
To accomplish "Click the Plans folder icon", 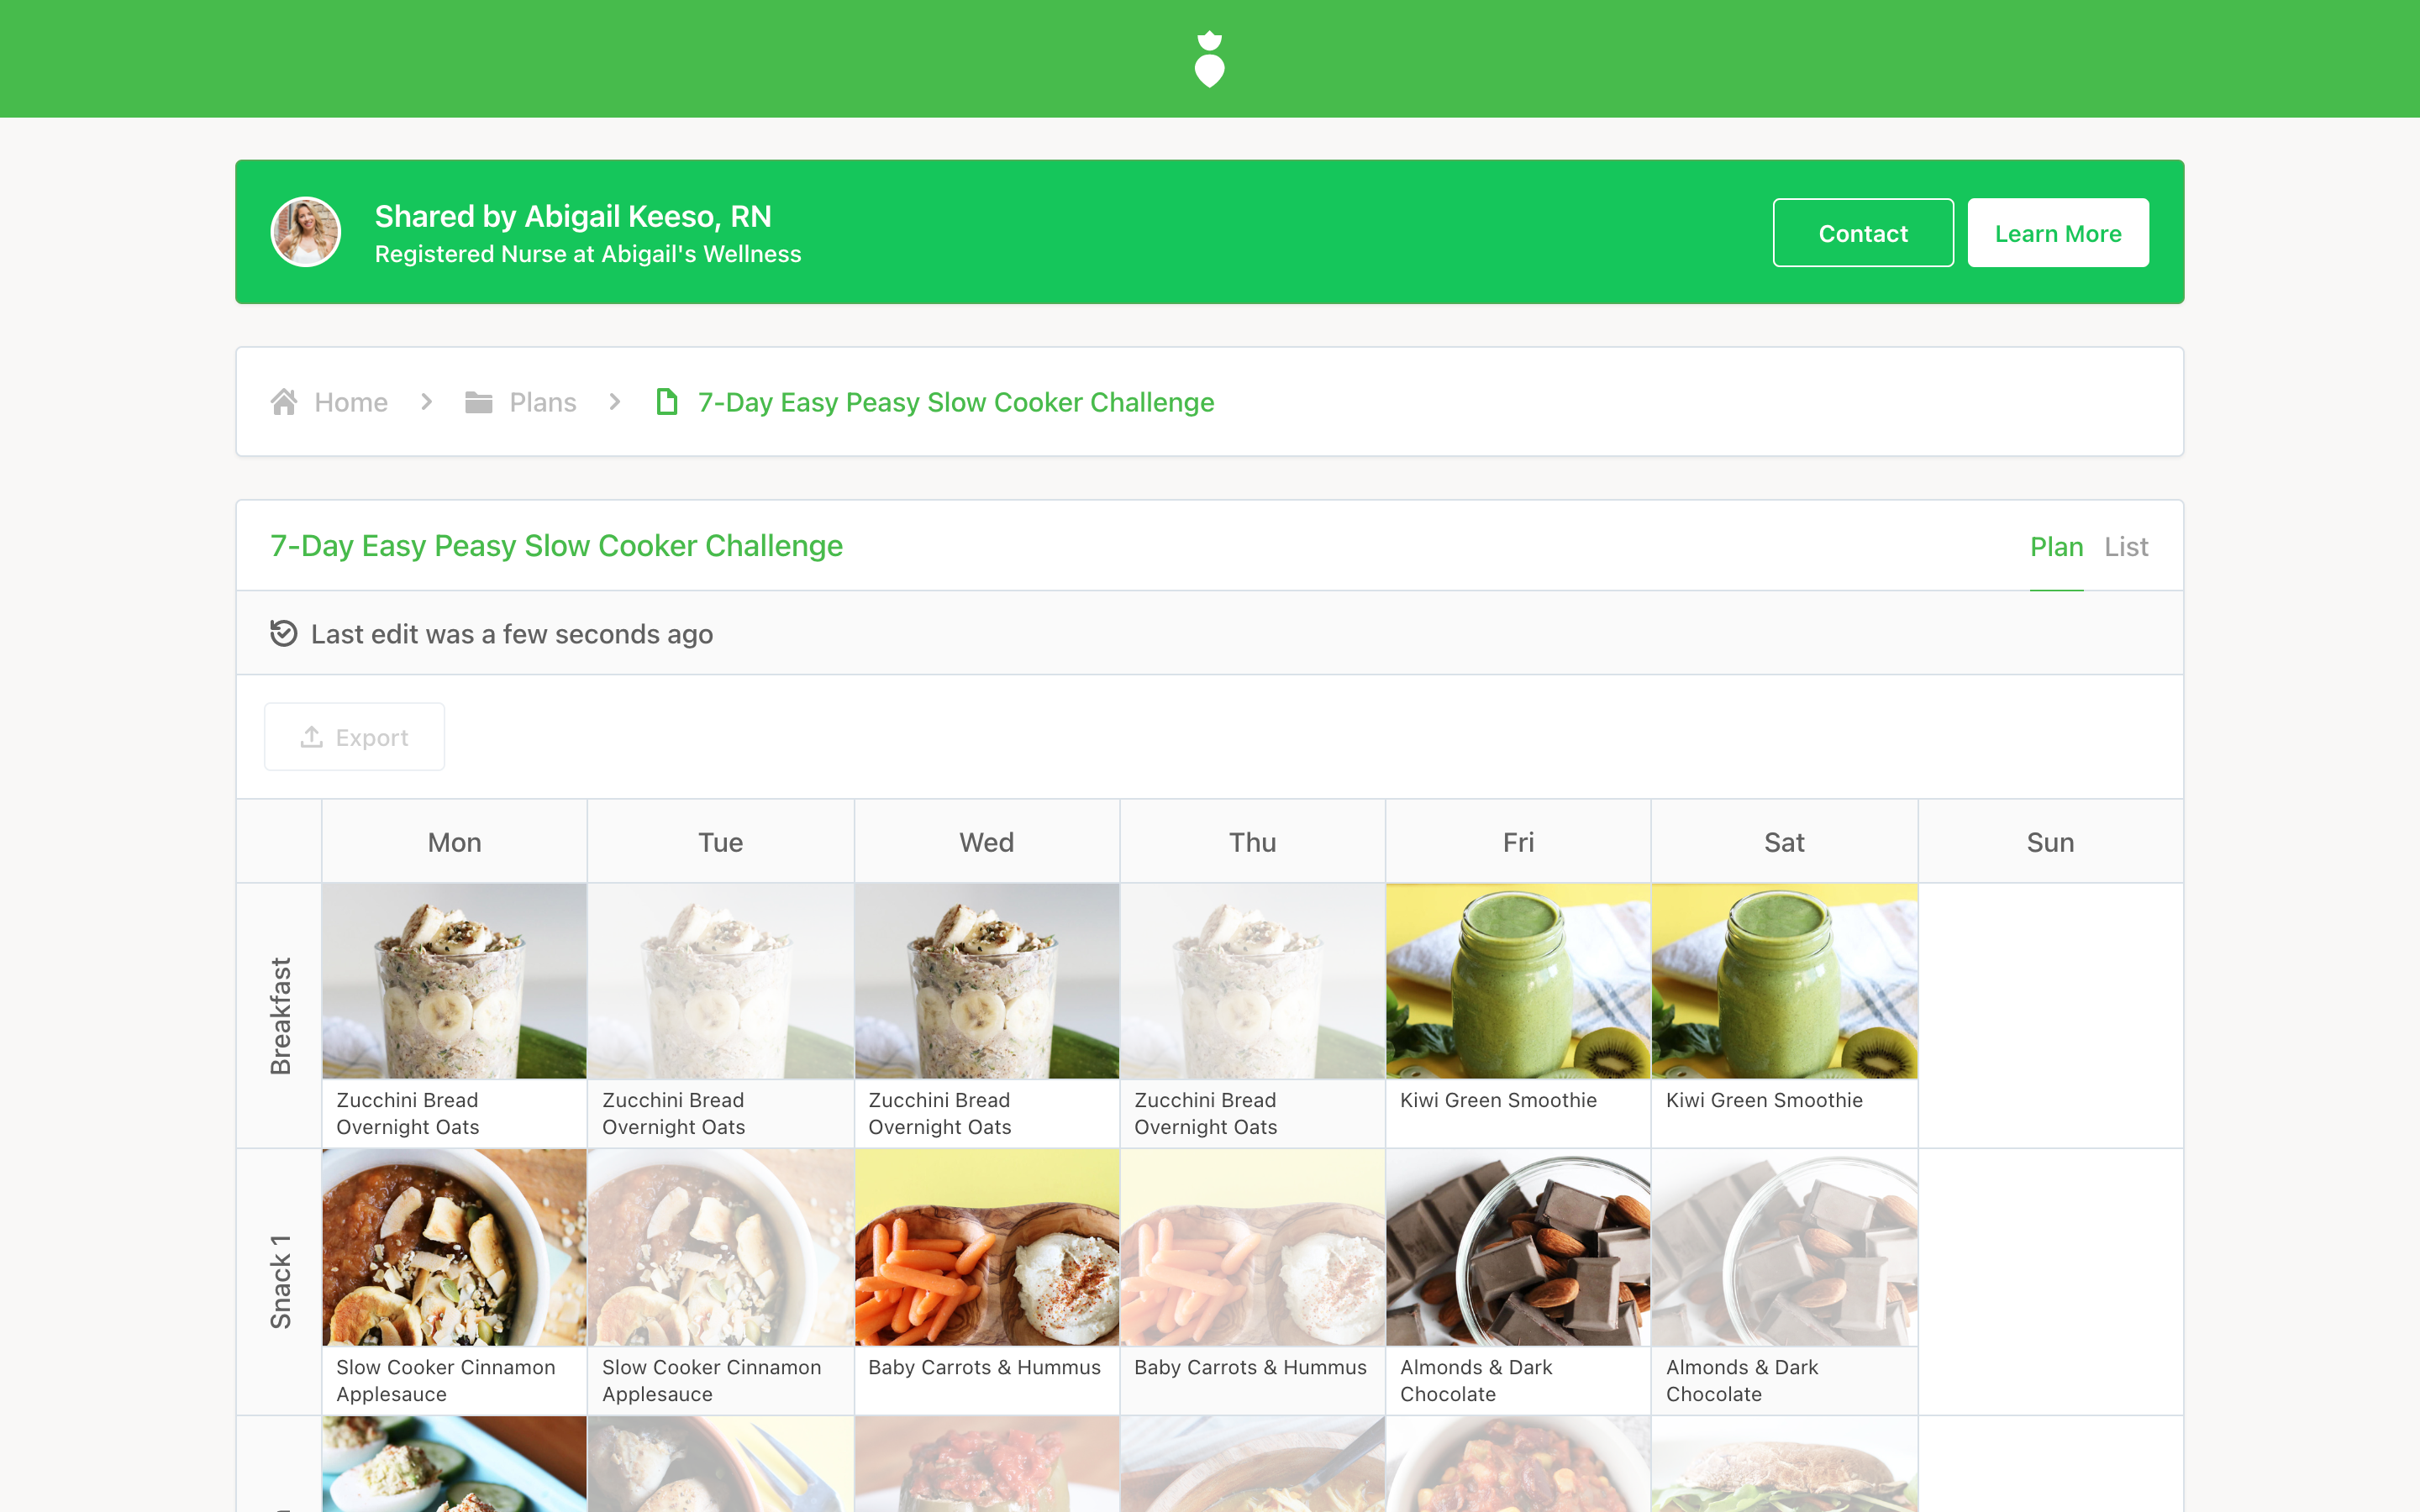I will 479,402.
